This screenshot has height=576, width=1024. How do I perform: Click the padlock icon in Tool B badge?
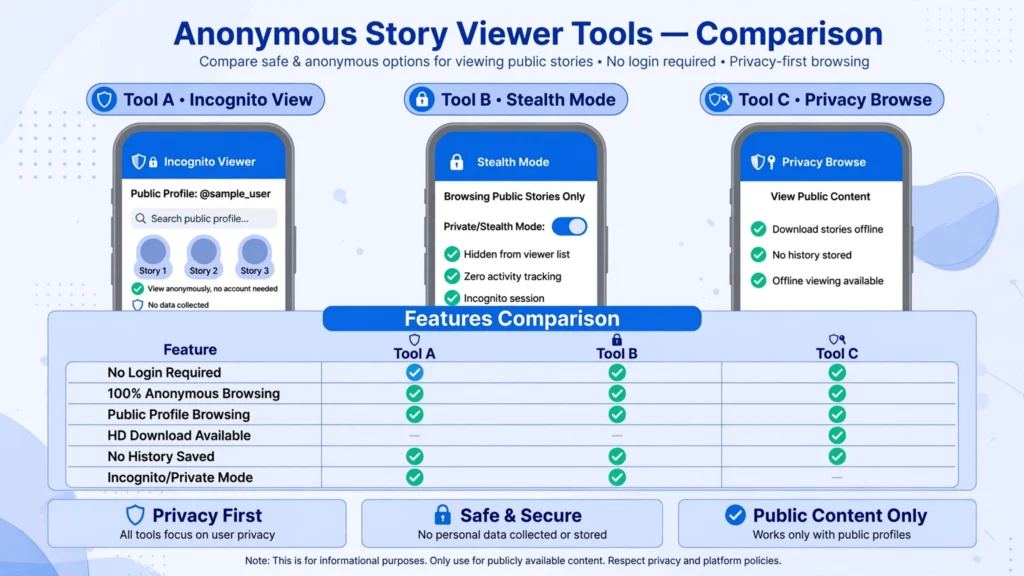(x=422, y=99)
